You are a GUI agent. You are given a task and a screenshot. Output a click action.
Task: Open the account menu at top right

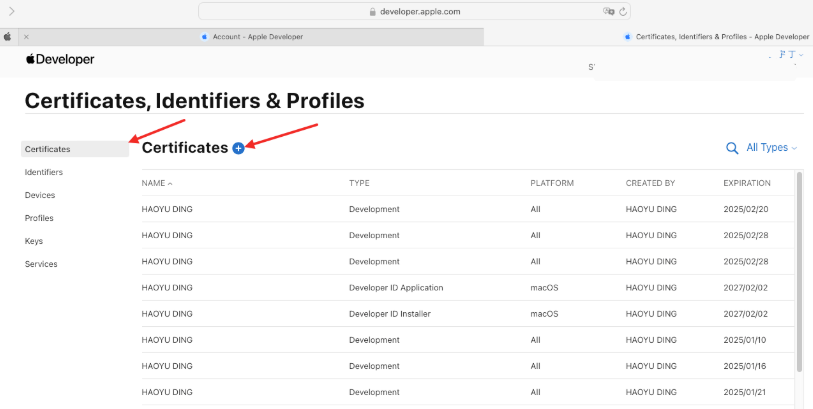790,55
